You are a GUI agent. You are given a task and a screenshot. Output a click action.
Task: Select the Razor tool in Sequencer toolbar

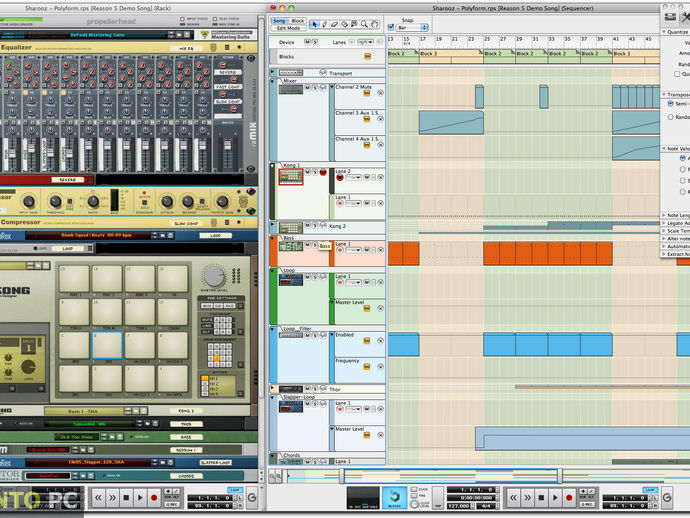[345, 24]
